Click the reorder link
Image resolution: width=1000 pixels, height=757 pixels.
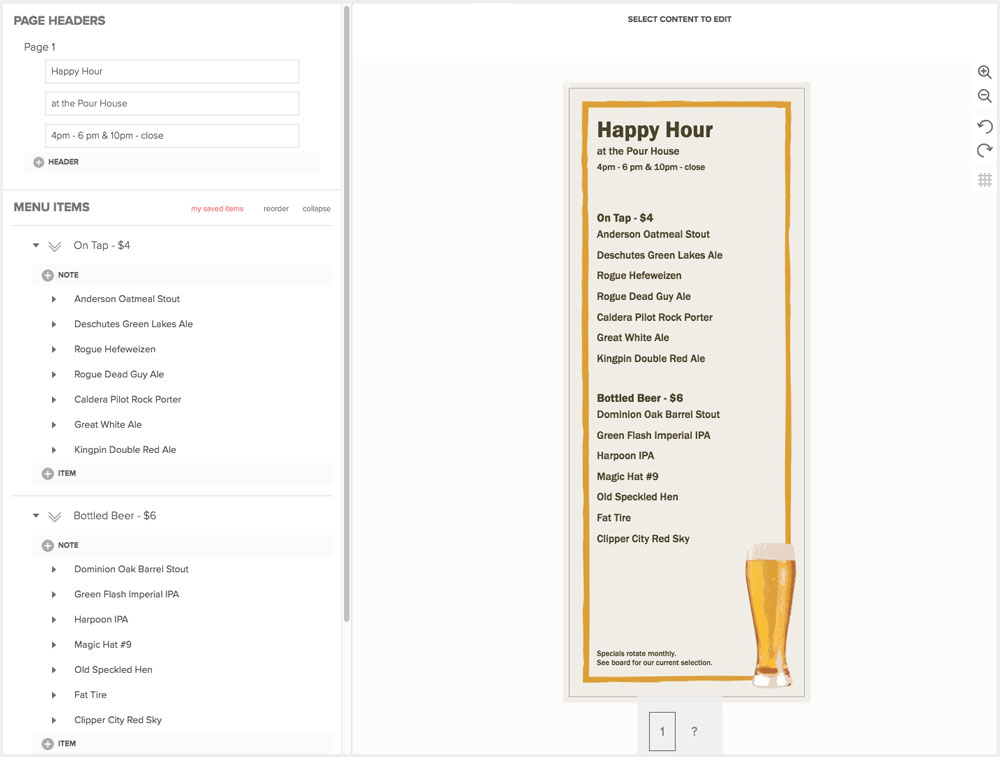276,209
